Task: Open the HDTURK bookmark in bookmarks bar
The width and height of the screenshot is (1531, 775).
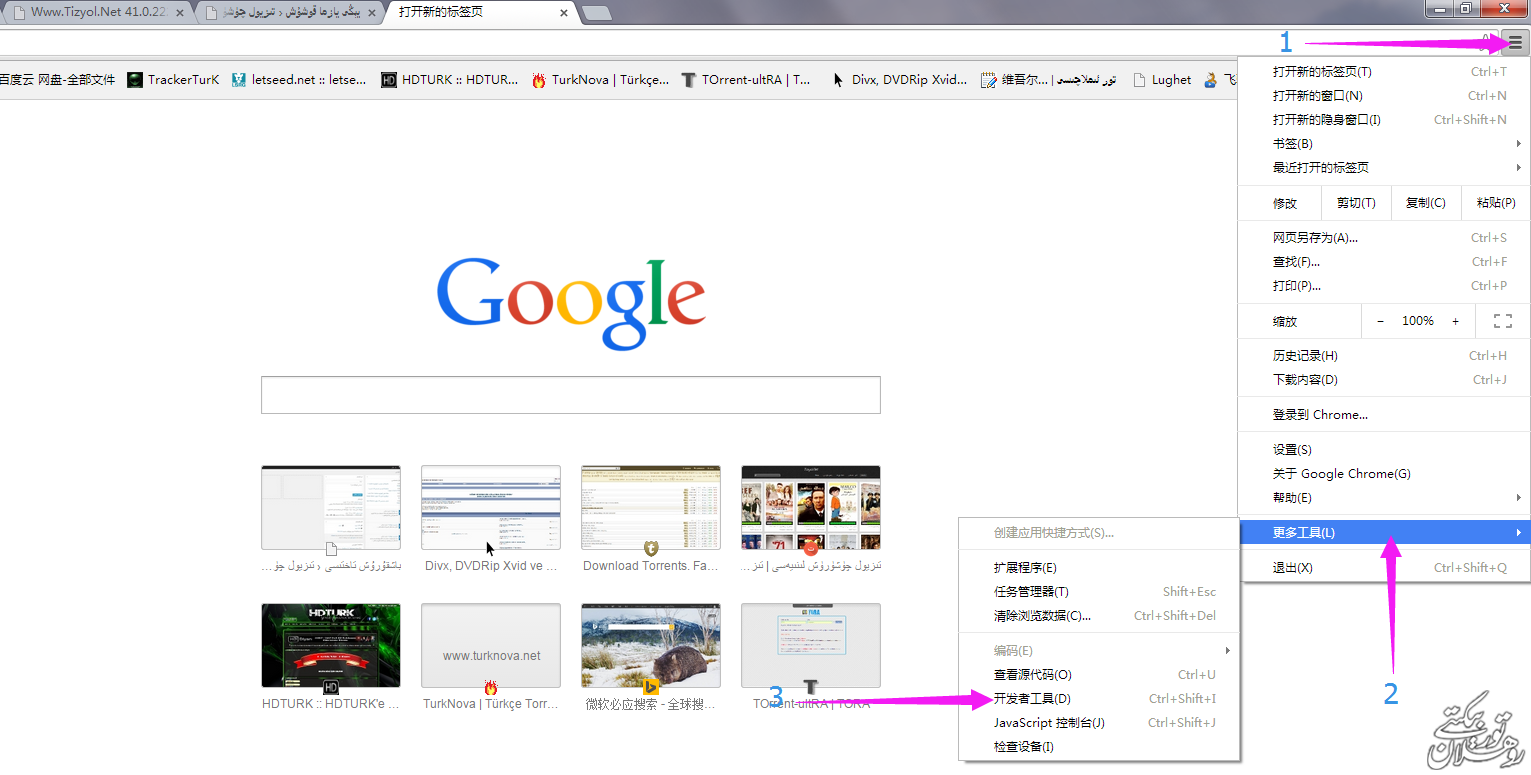Action: pyautogui.click(x=450, y=80)
